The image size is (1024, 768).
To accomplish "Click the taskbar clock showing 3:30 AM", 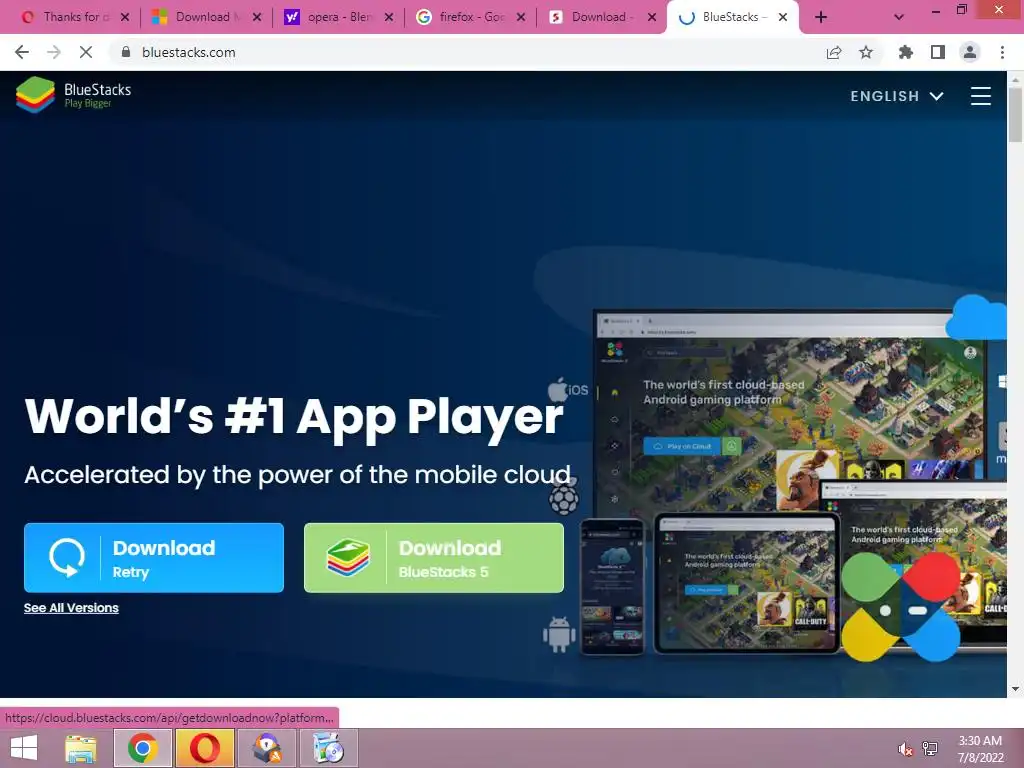I will (980, 749).
